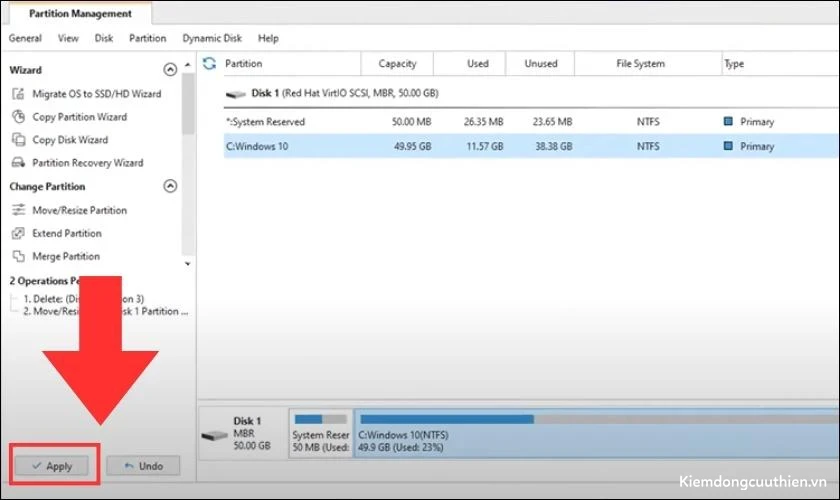Image resolution: width=840 pixels, height=500 pixels.
Task: Click the Merge Partition icon
Action: pos(18,256)
